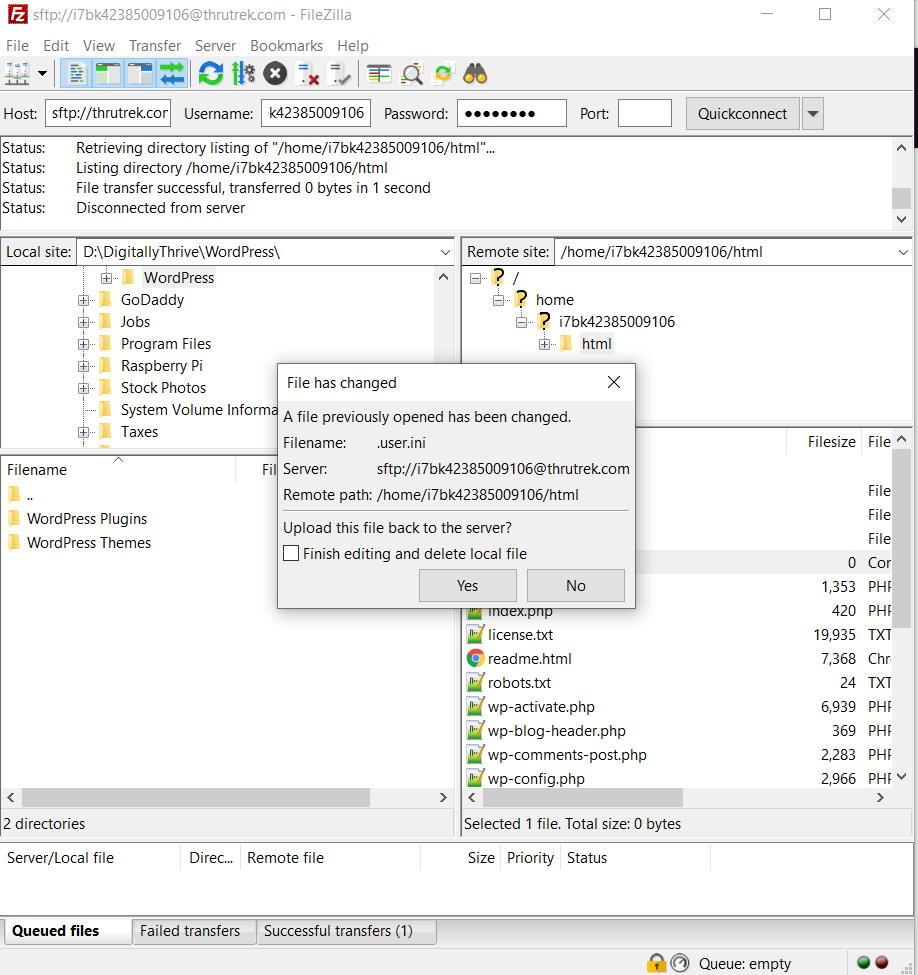
Task: Click the html folder icon in remote tree
Action: pos(566,344)
